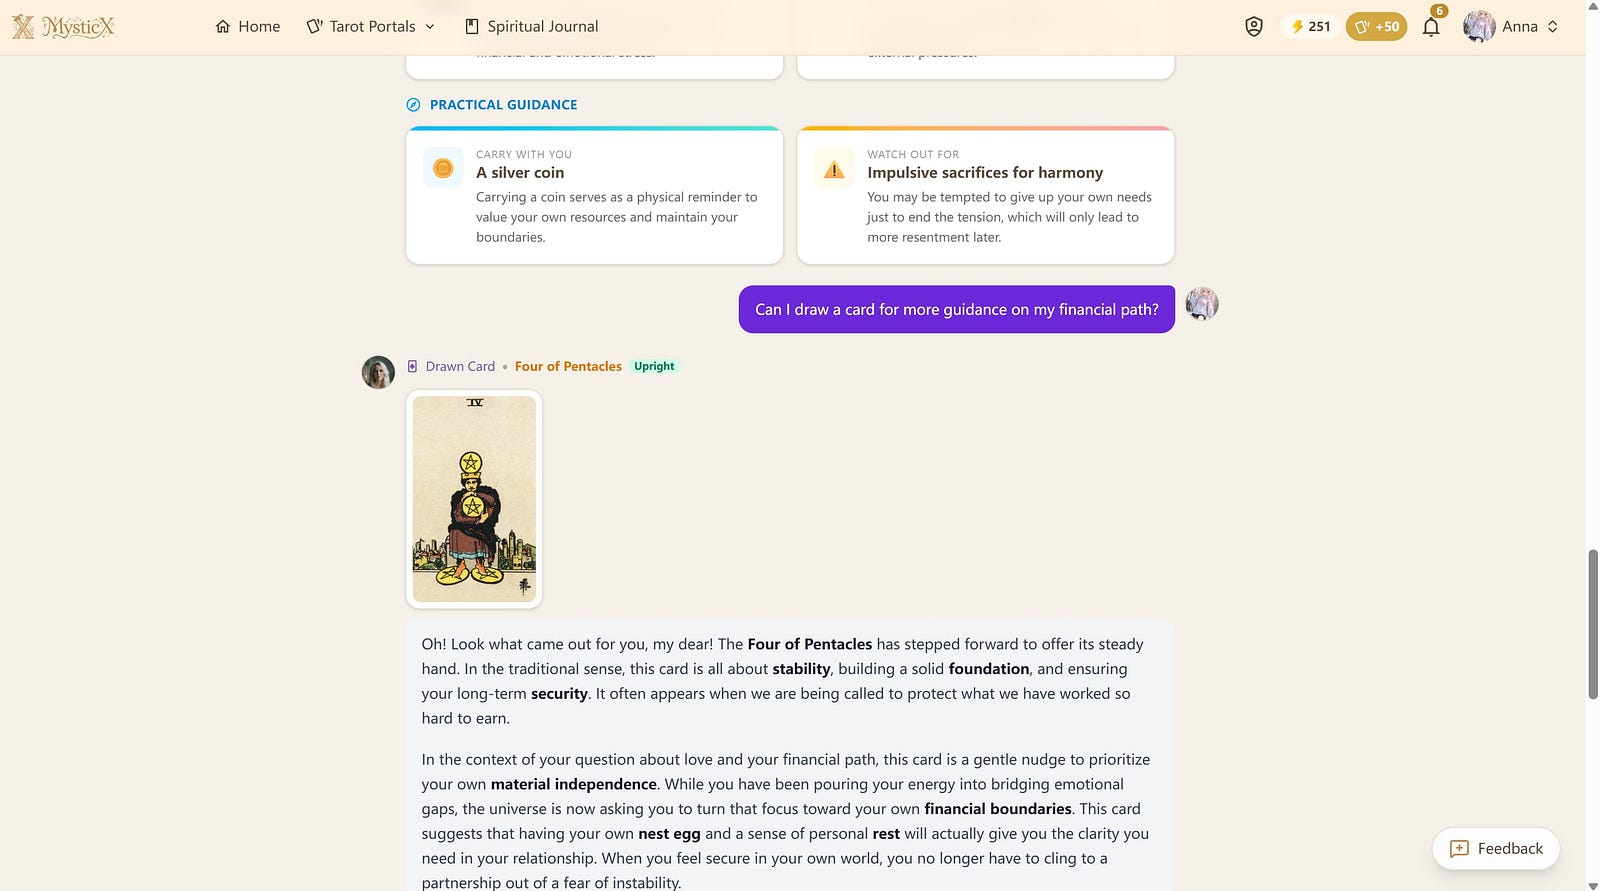1600x891 pixels.
Task: Go to the Home page
Action: coord(248,27)
